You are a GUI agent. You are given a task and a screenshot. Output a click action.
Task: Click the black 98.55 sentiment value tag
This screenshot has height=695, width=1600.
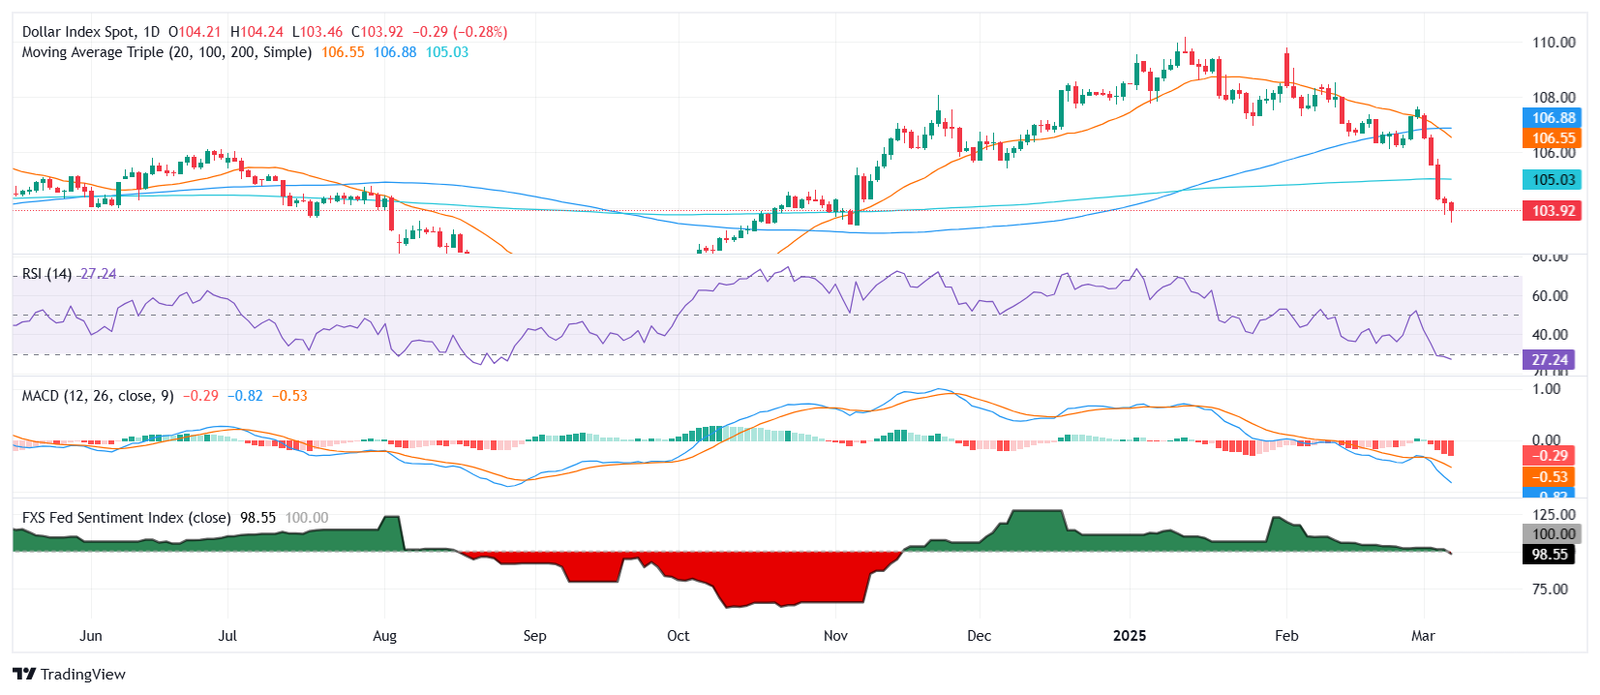[1549, 554]
